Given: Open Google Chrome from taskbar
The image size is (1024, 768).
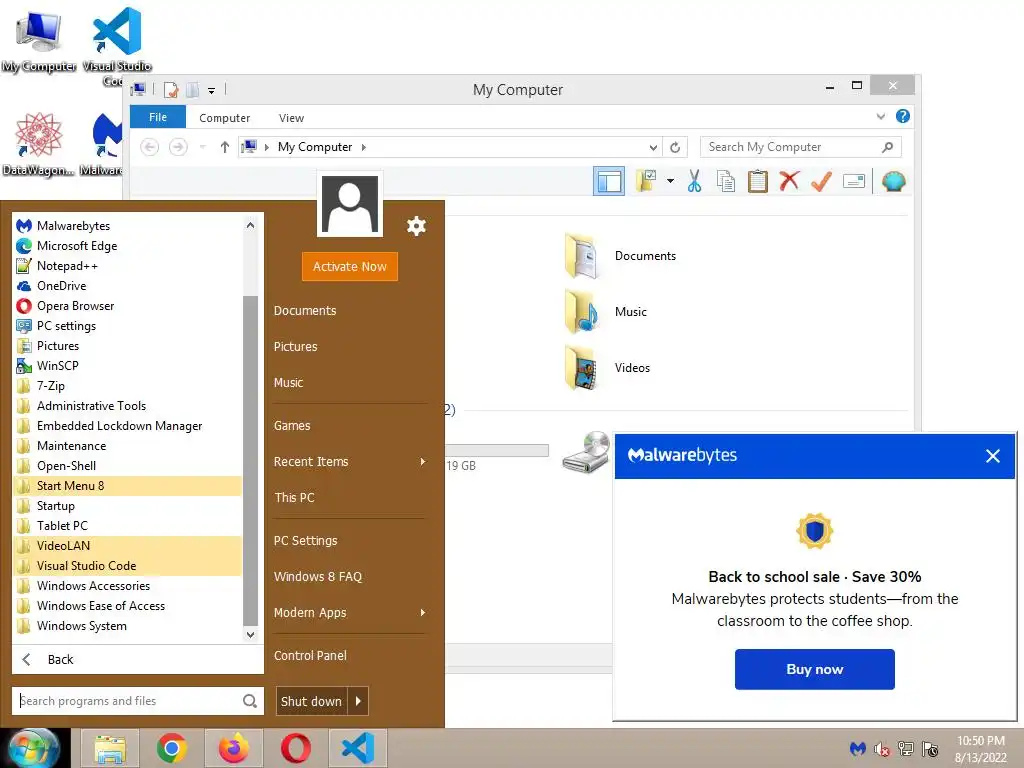Looking at the screenshot, I should tap(172, 748).
